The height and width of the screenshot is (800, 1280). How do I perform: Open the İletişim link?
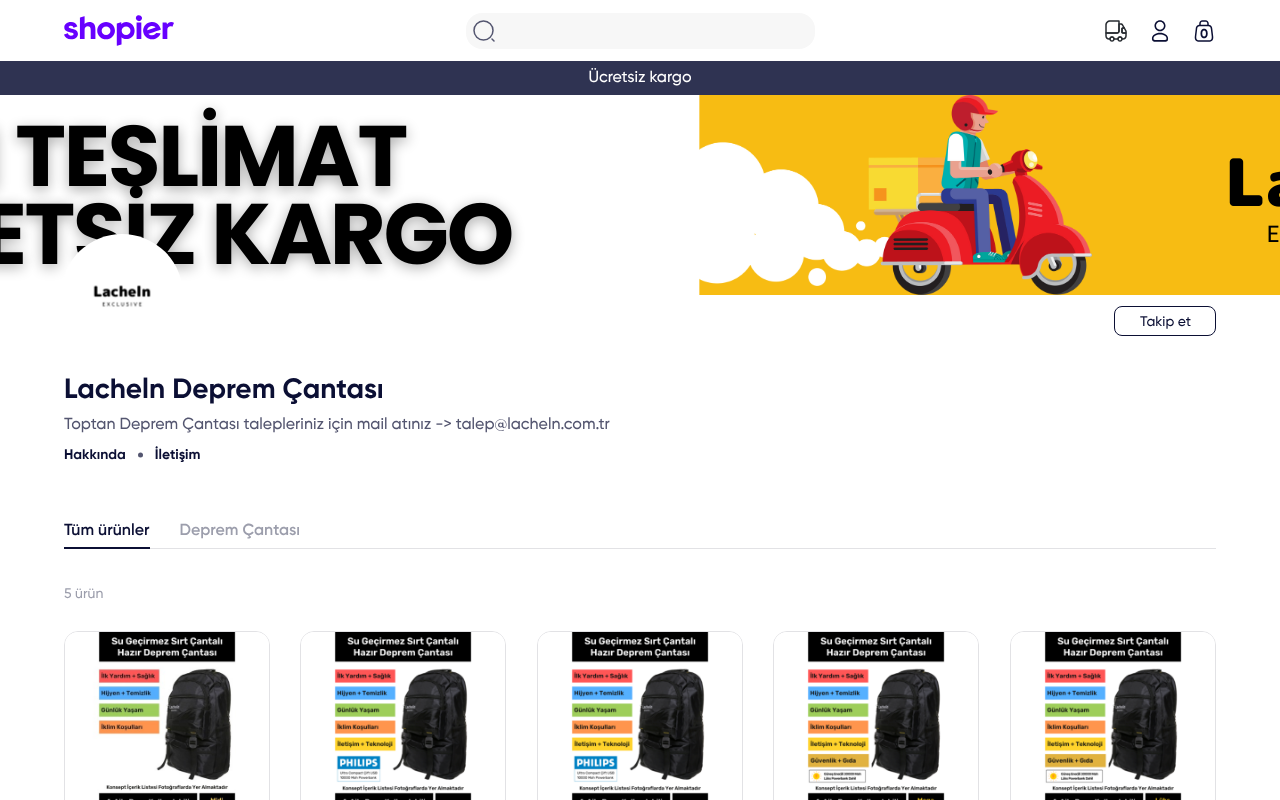[x=177, y=454]
